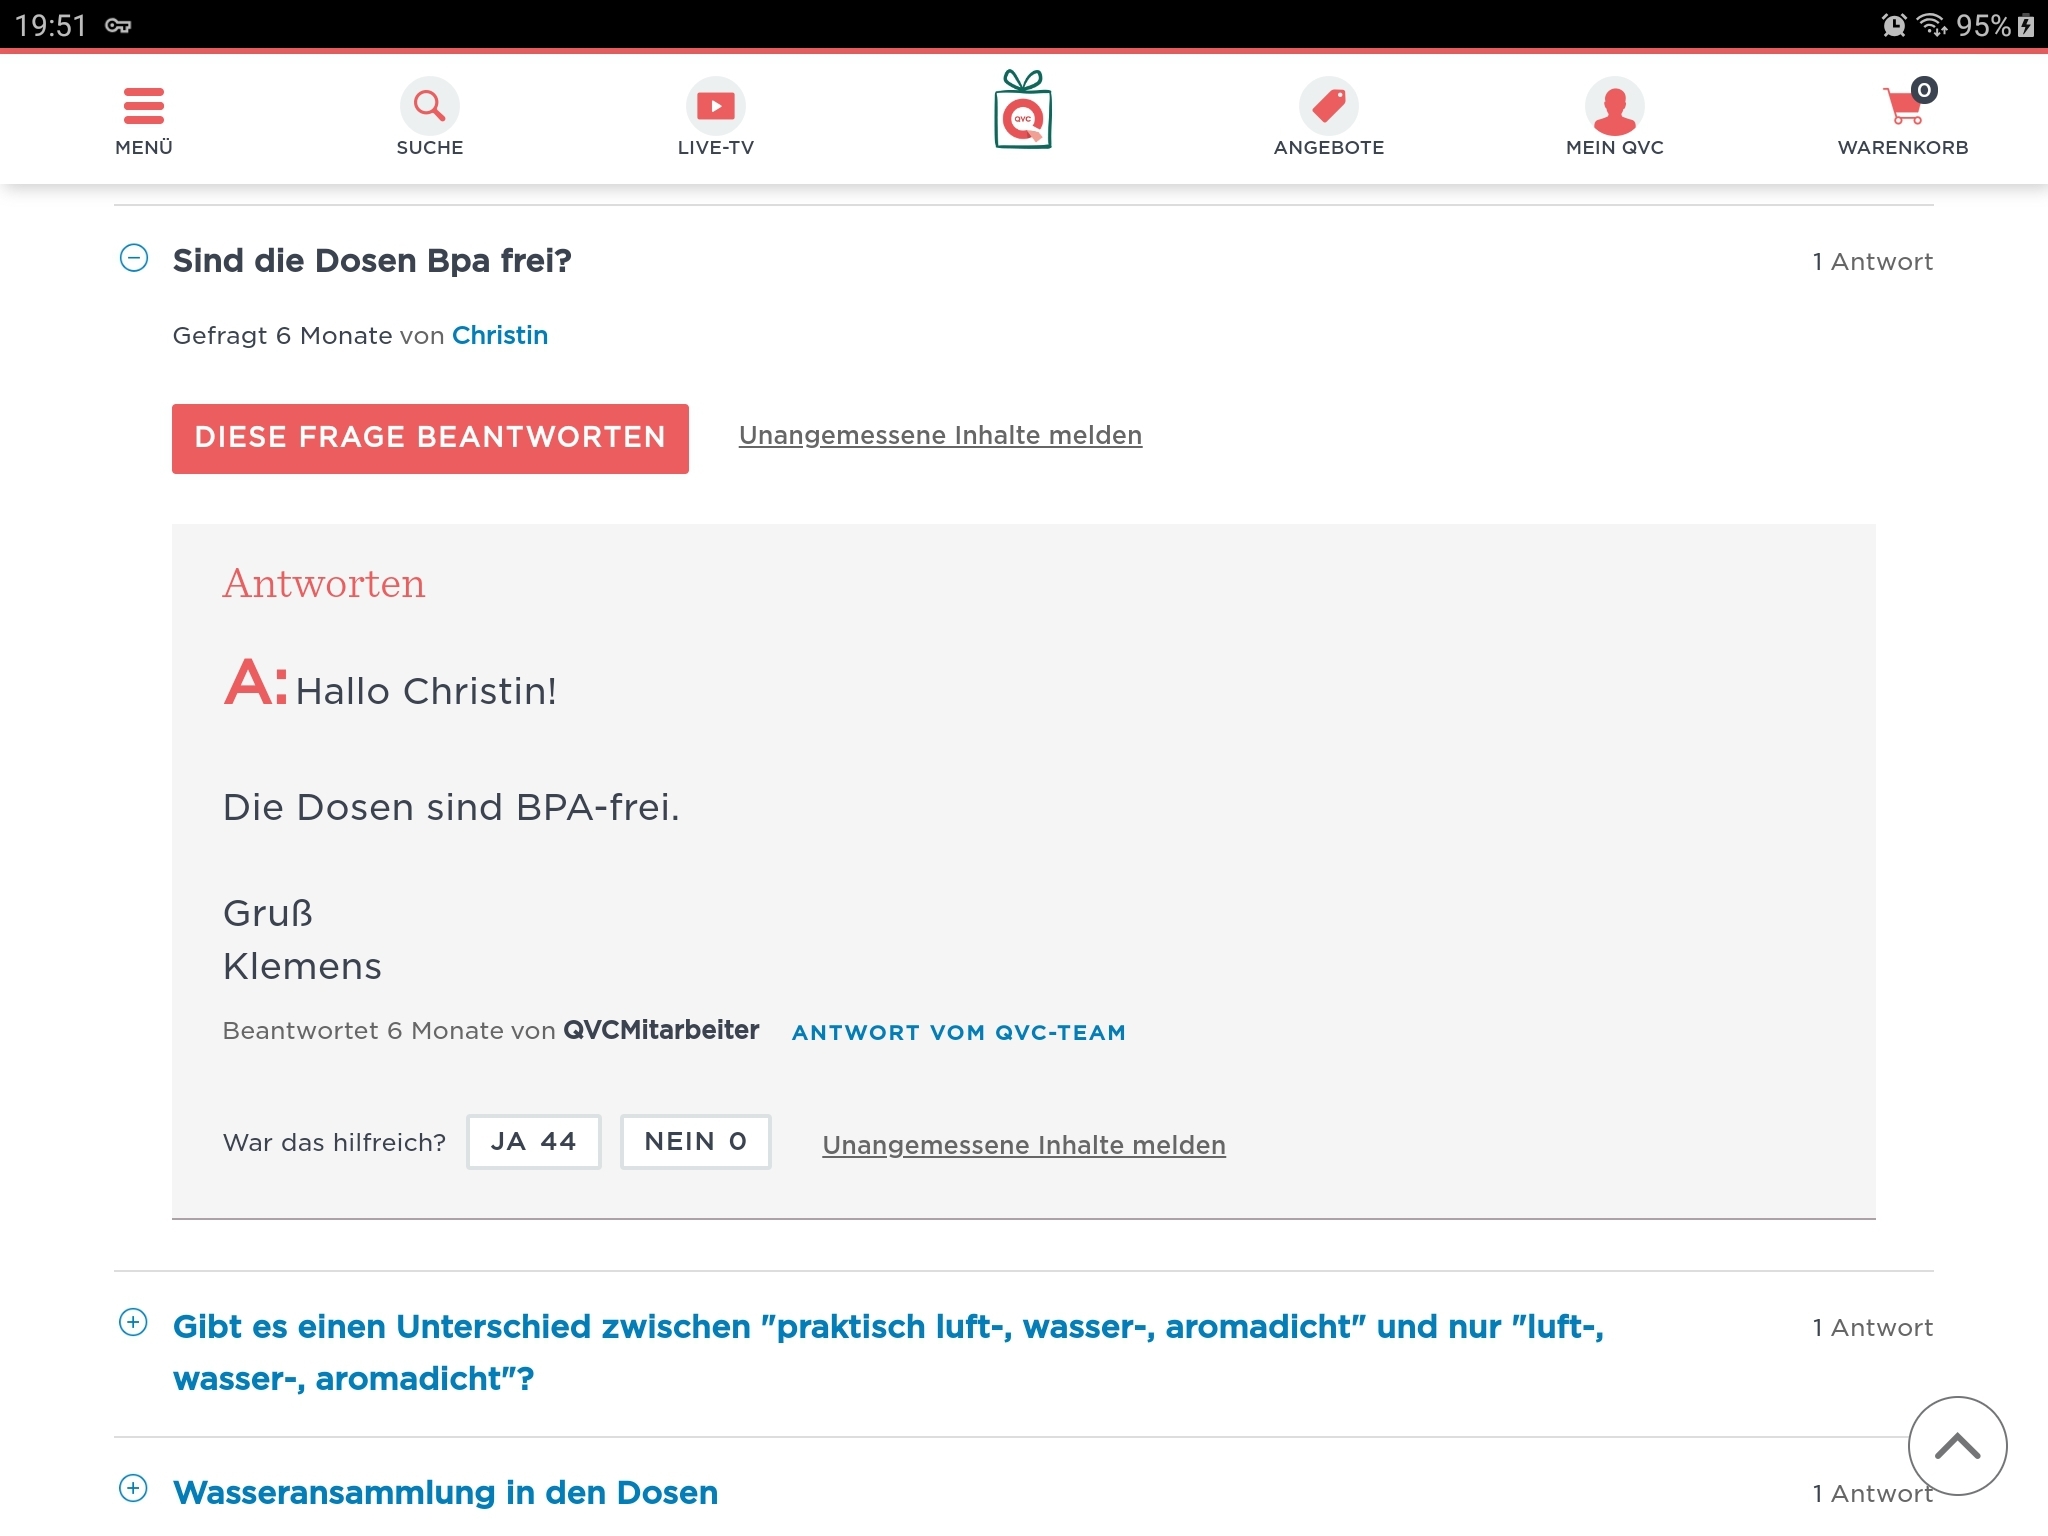Viewport: 2048px width, 1536px height.
Task: Open Christin's user profile link
Action: 499,335
